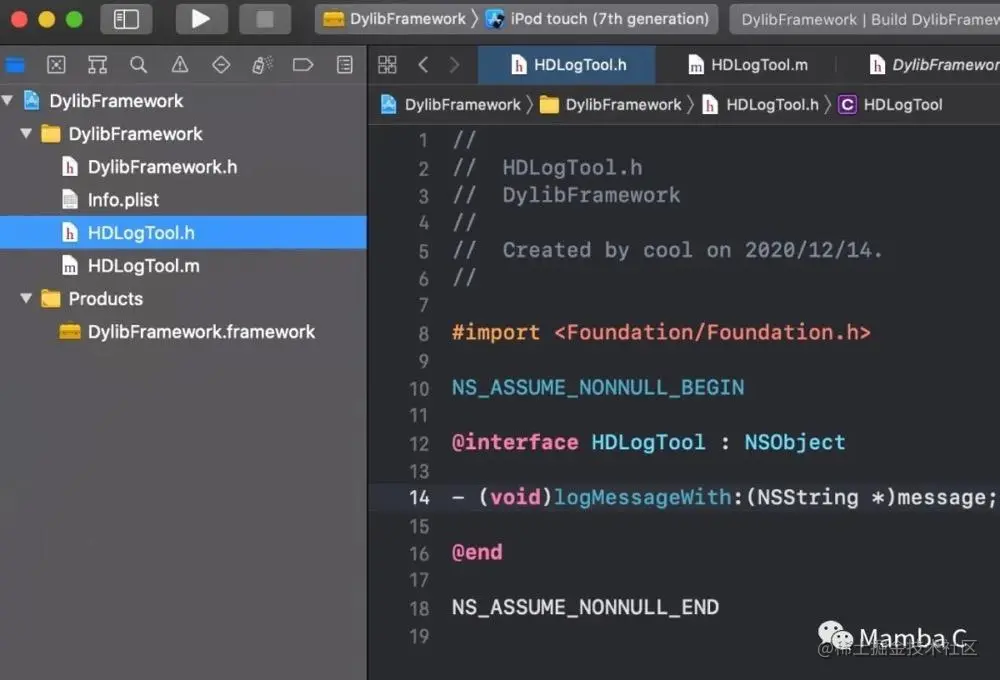
Task: Click the Created by cool comment
Action: [x=693, y=249]
